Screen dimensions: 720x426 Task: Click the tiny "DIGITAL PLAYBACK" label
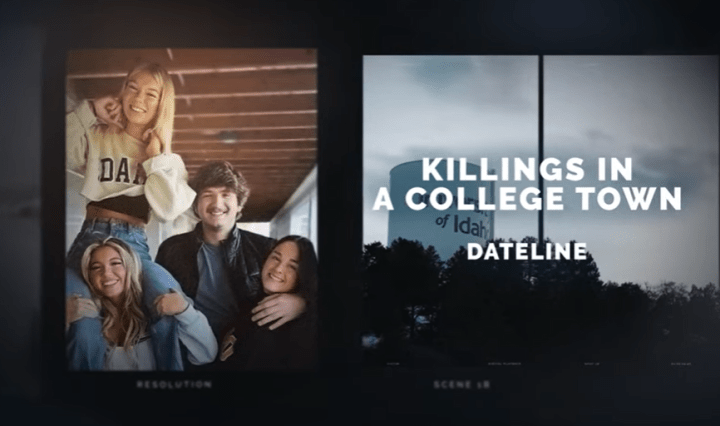coord(504,364)
